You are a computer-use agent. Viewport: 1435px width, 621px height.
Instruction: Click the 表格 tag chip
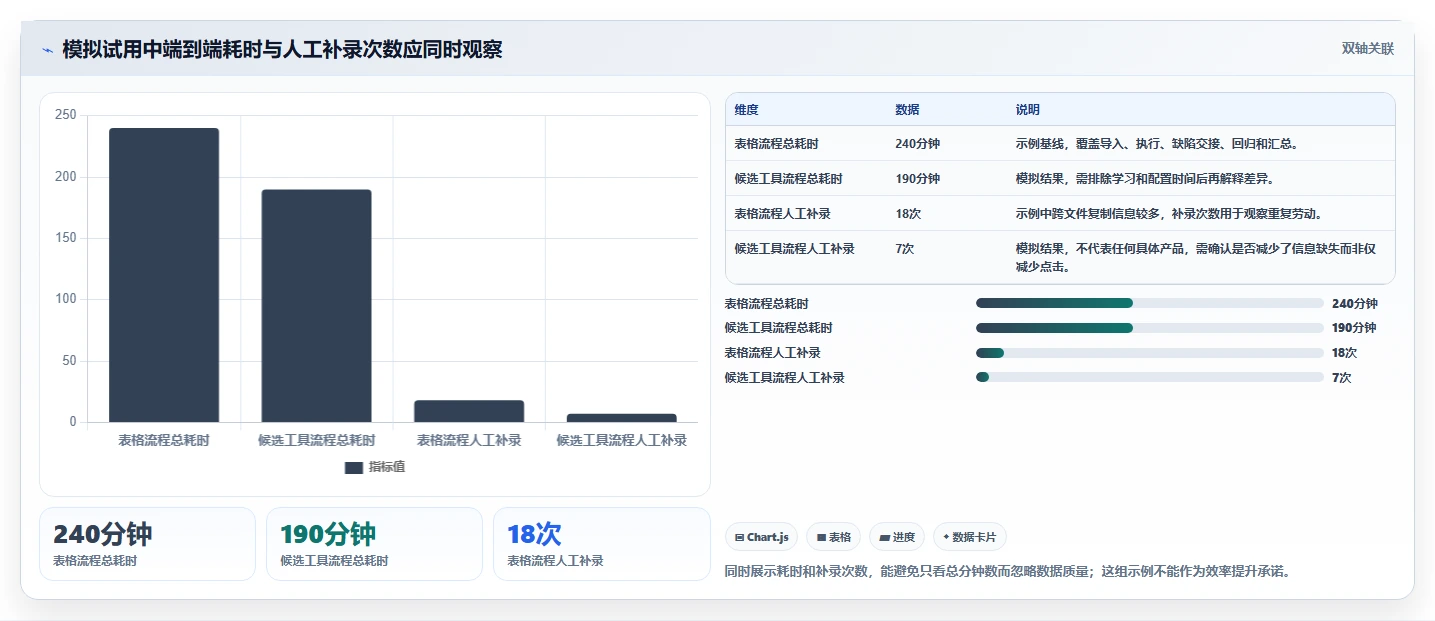[x=833, y=537]
